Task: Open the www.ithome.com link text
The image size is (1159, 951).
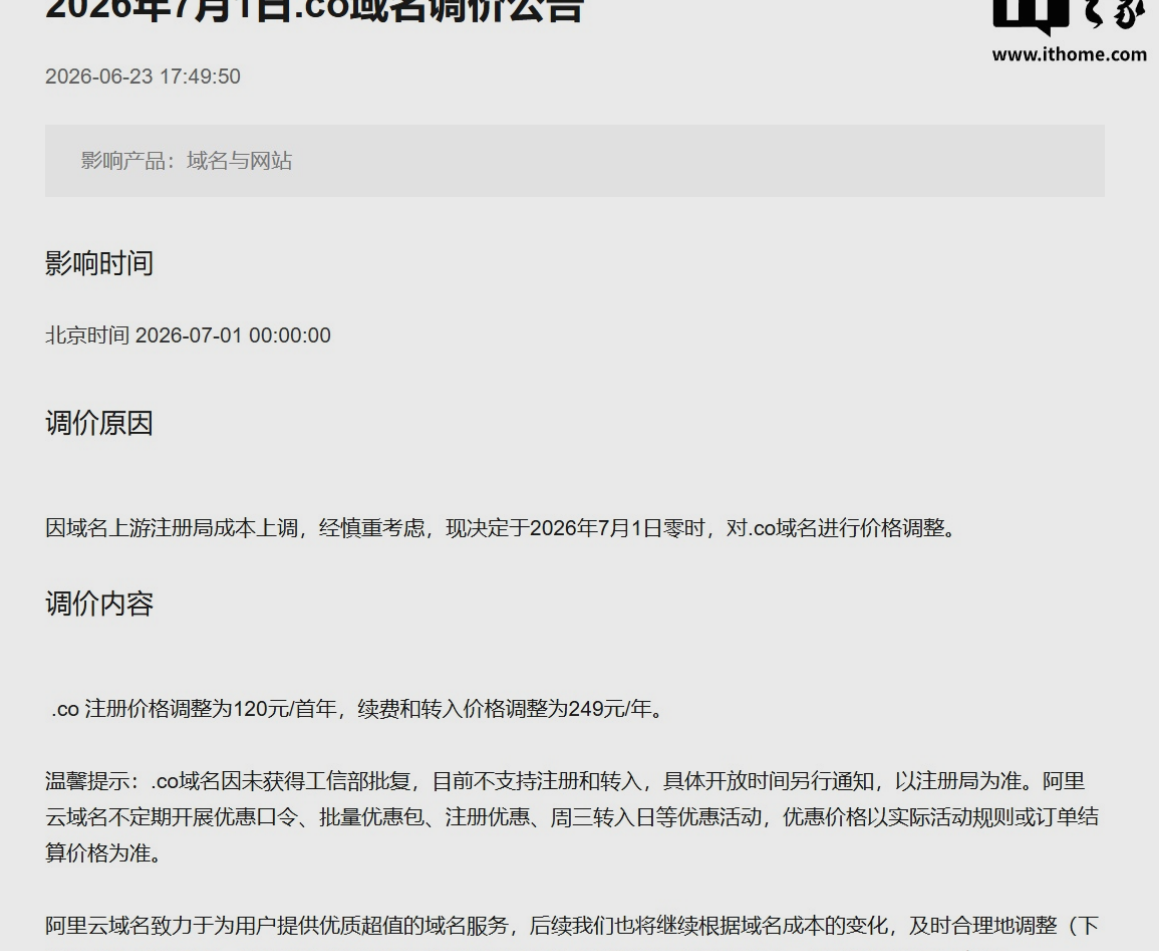Action: [1069, 54]
